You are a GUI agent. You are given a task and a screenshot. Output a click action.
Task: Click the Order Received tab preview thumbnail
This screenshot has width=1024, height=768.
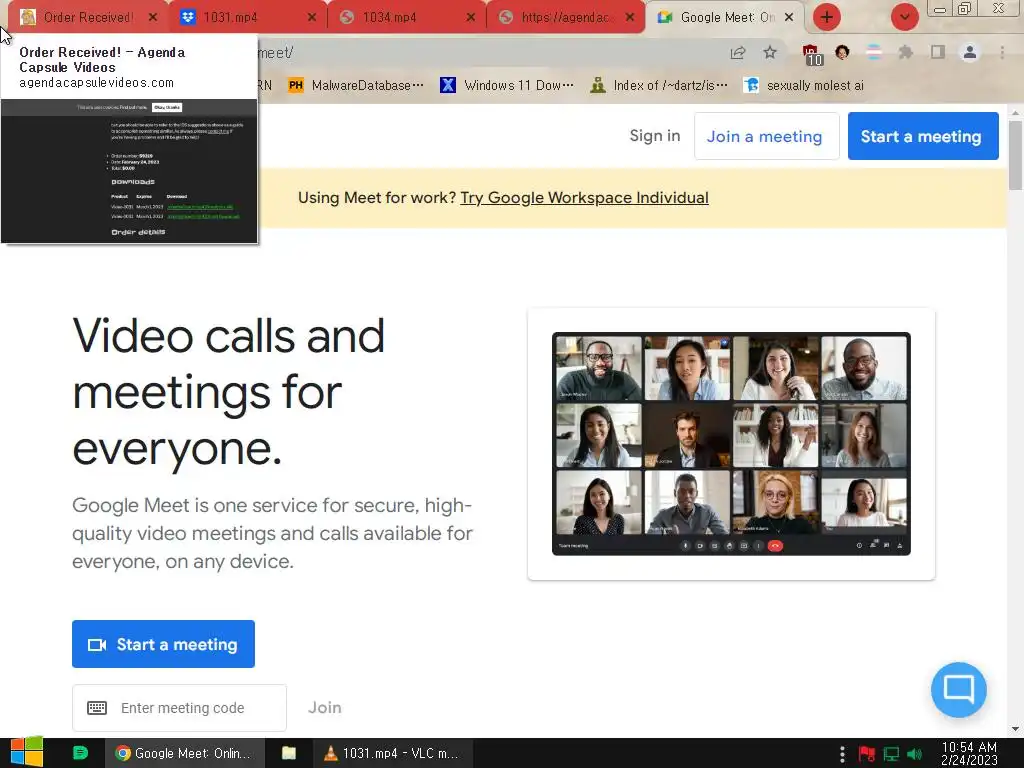click(x=129, y=171)
